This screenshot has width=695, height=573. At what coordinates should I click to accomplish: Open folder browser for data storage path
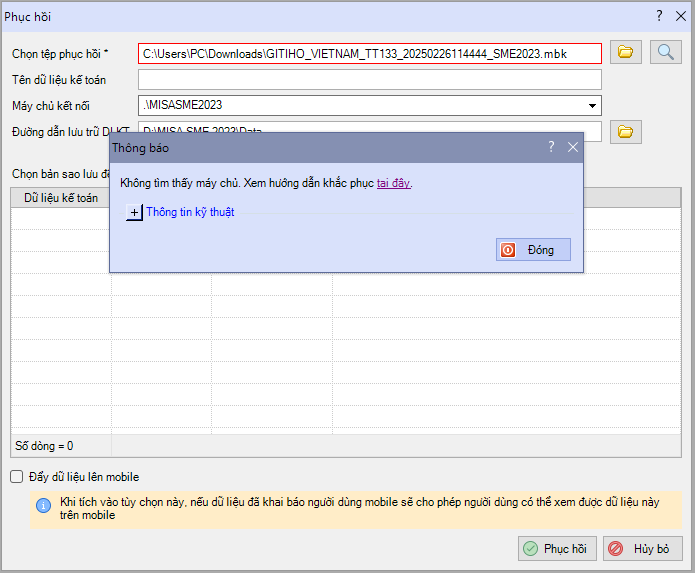pyautogui.click(x=626, y=131)
